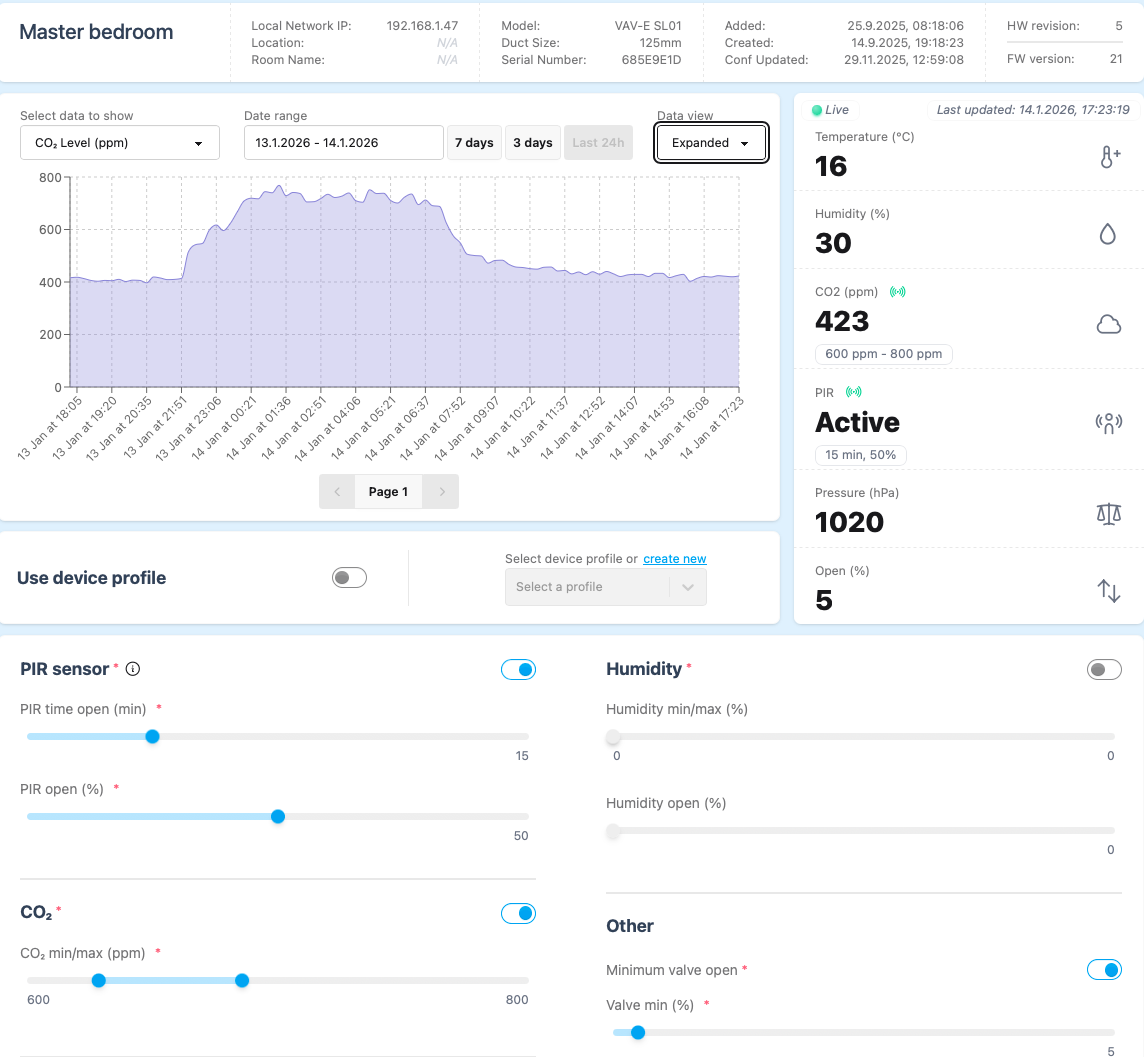The image size is (1144, 1057).
Task: Choose the 3 days range button
Action: coord(533,143)
